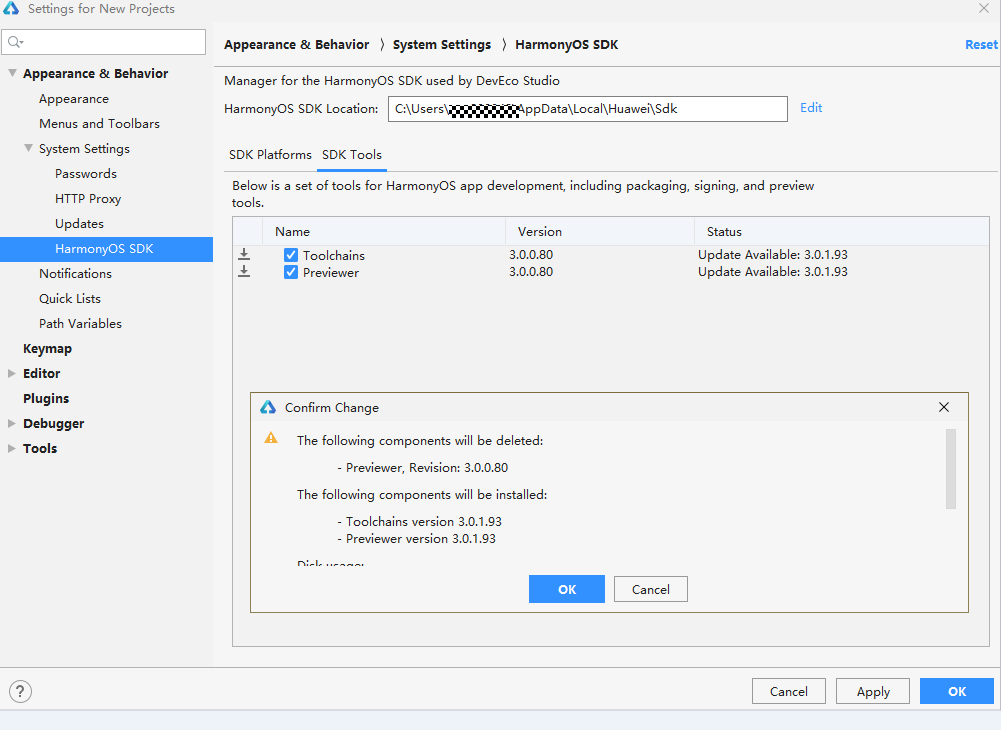Open Keymap settings
This screenshot has width=1001, height=730.
point(48,349)
